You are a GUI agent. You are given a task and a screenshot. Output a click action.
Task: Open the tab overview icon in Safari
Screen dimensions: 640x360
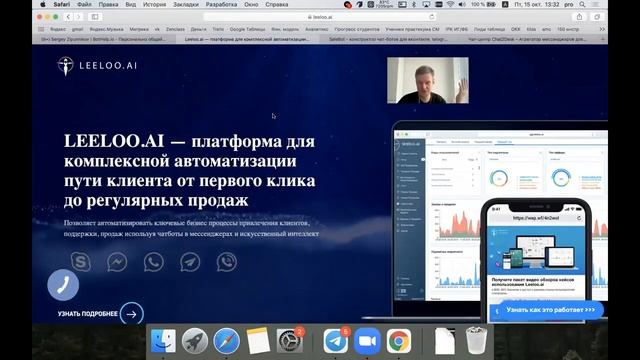[x=597, y=17]
